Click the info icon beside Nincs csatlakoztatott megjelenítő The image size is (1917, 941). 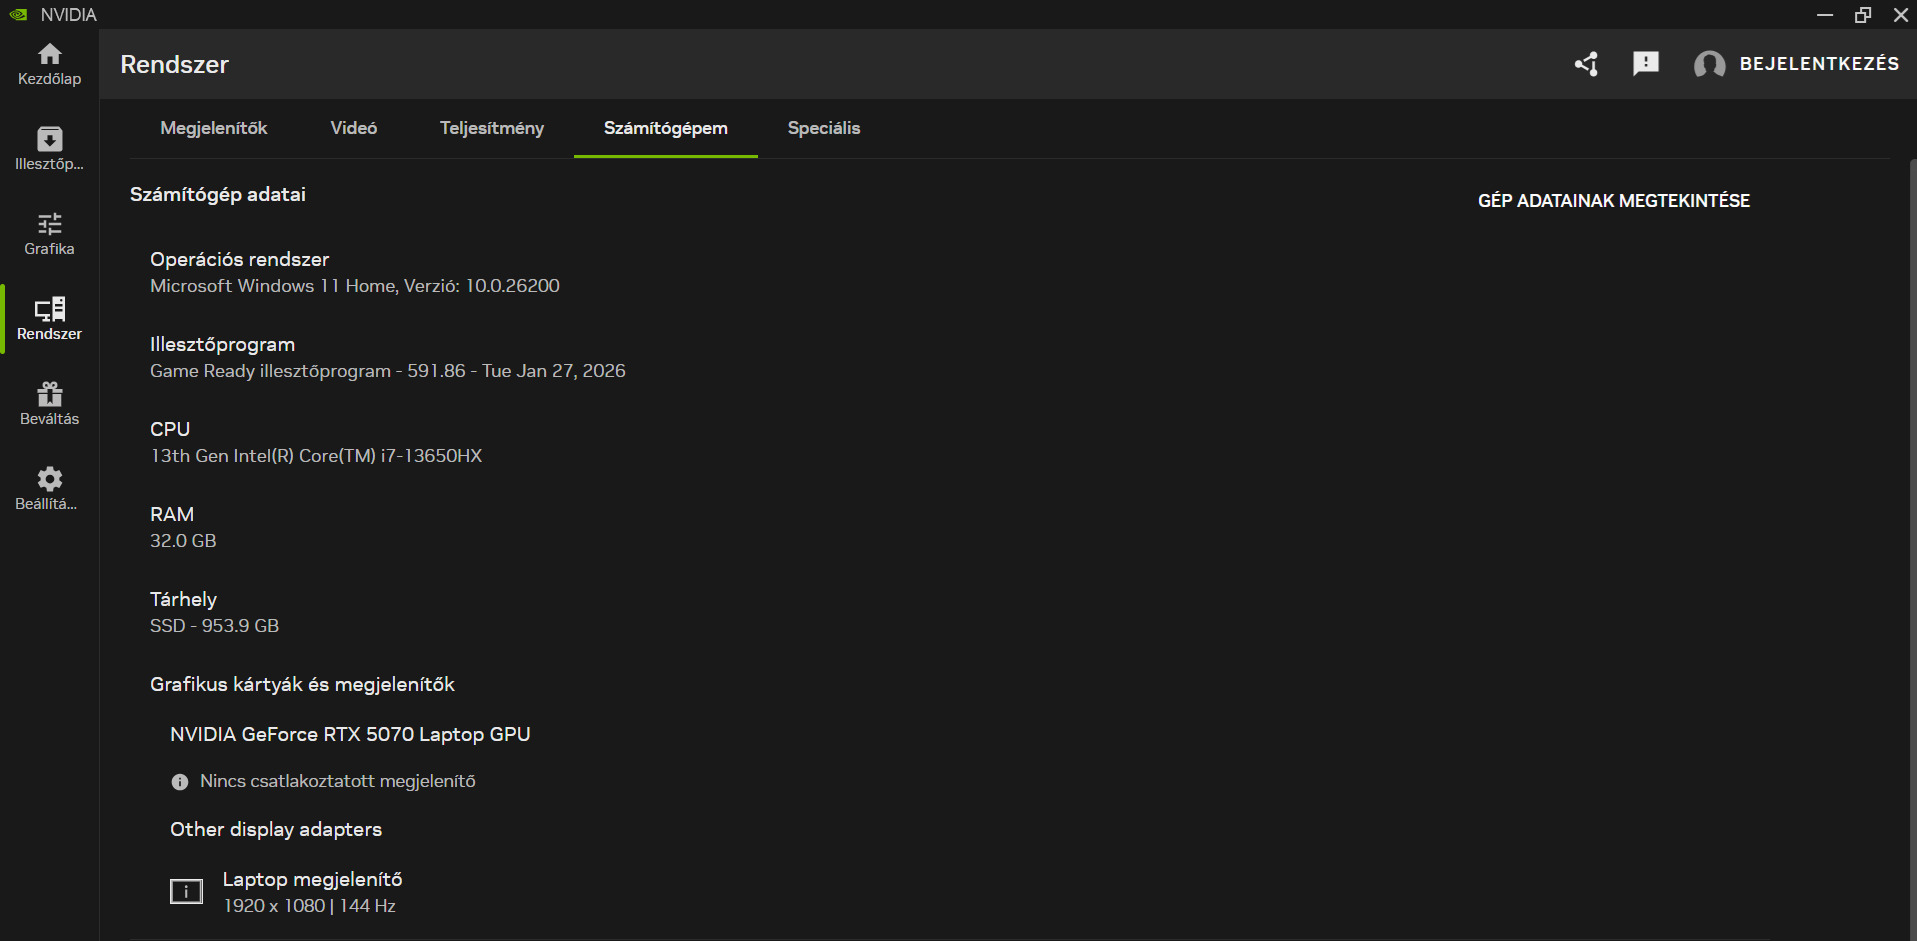coord(180,782)
